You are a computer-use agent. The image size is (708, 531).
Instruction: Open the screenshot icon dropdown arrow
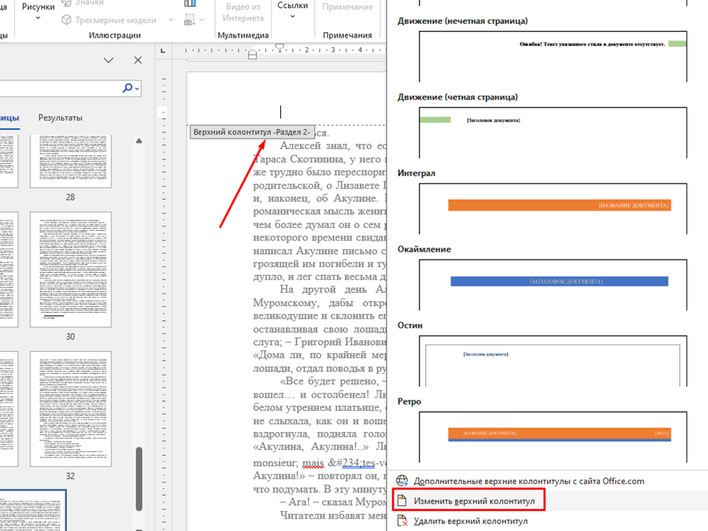click(x=201, y=20)
